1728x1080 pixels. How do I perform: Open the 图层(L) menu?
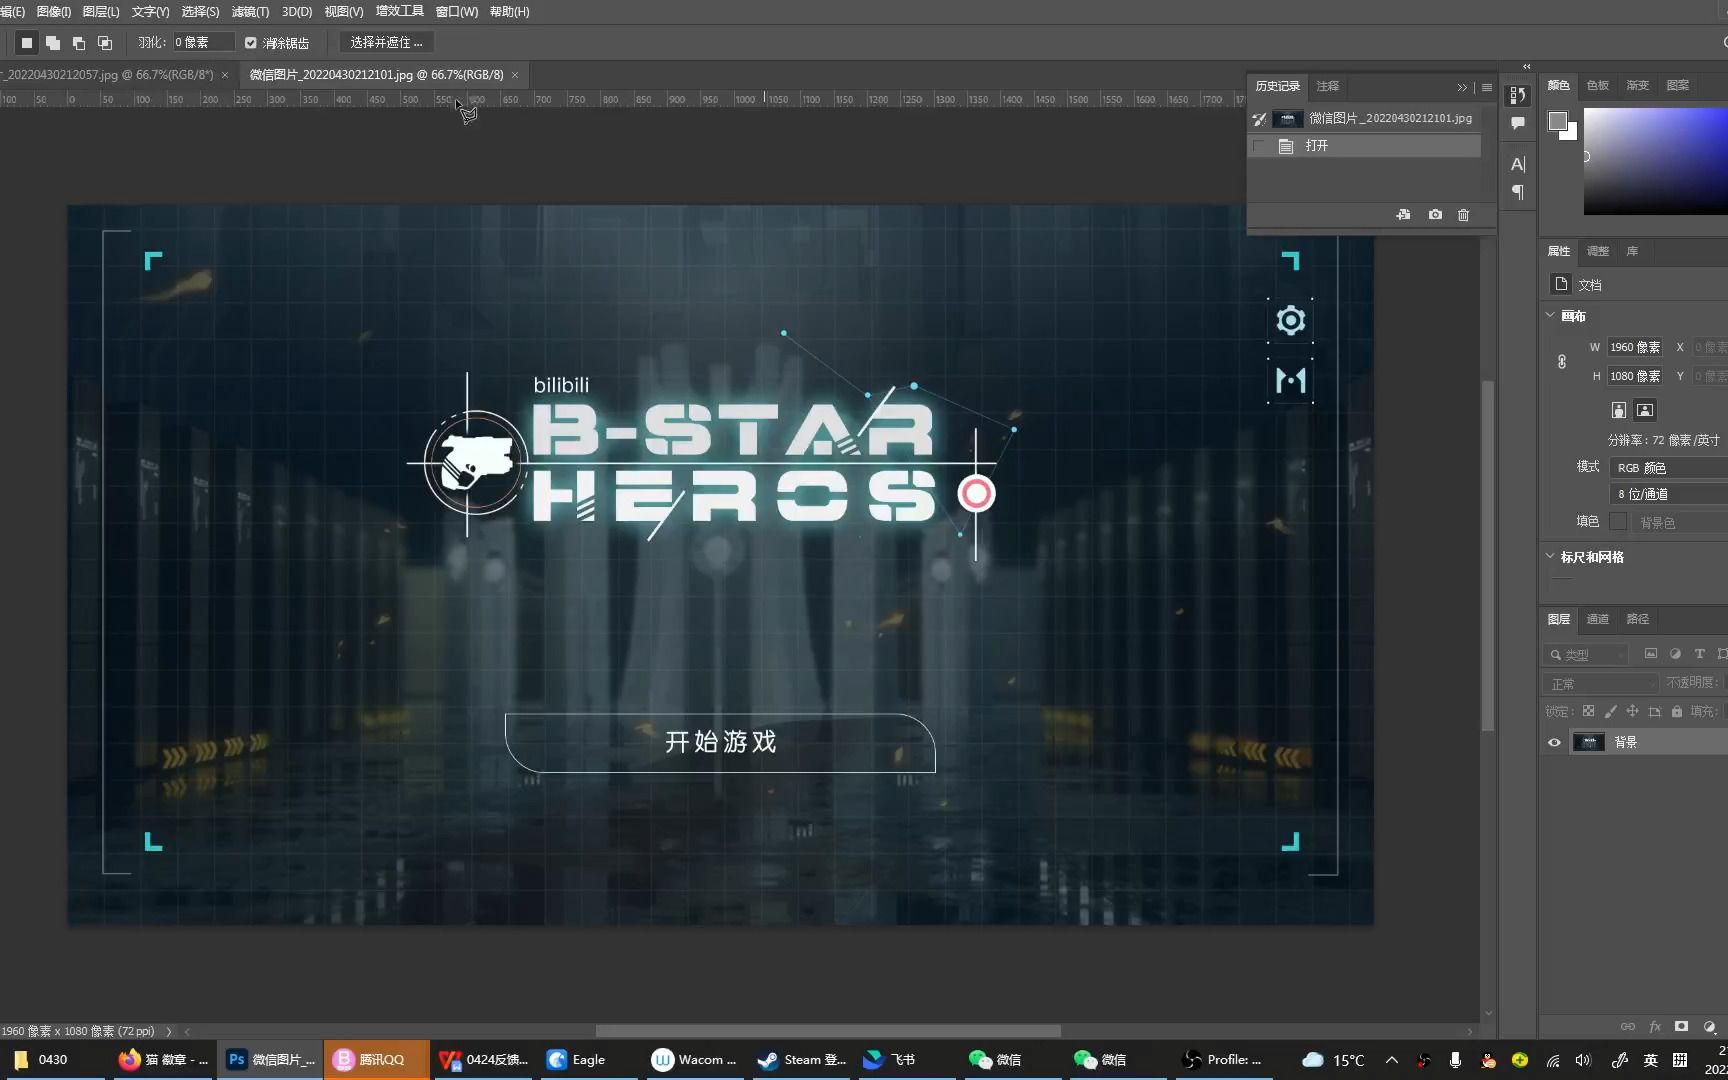pos(101,12)
